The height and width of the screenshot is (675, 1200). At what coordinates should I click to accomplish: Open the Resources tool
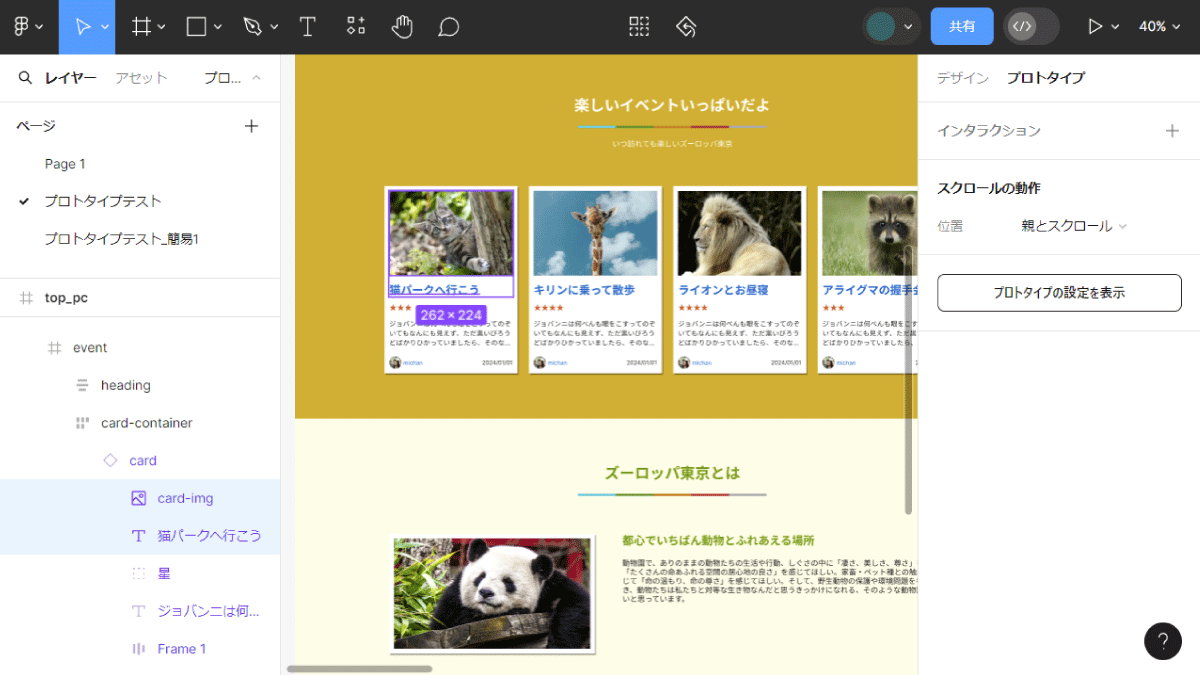coord(355,27)
